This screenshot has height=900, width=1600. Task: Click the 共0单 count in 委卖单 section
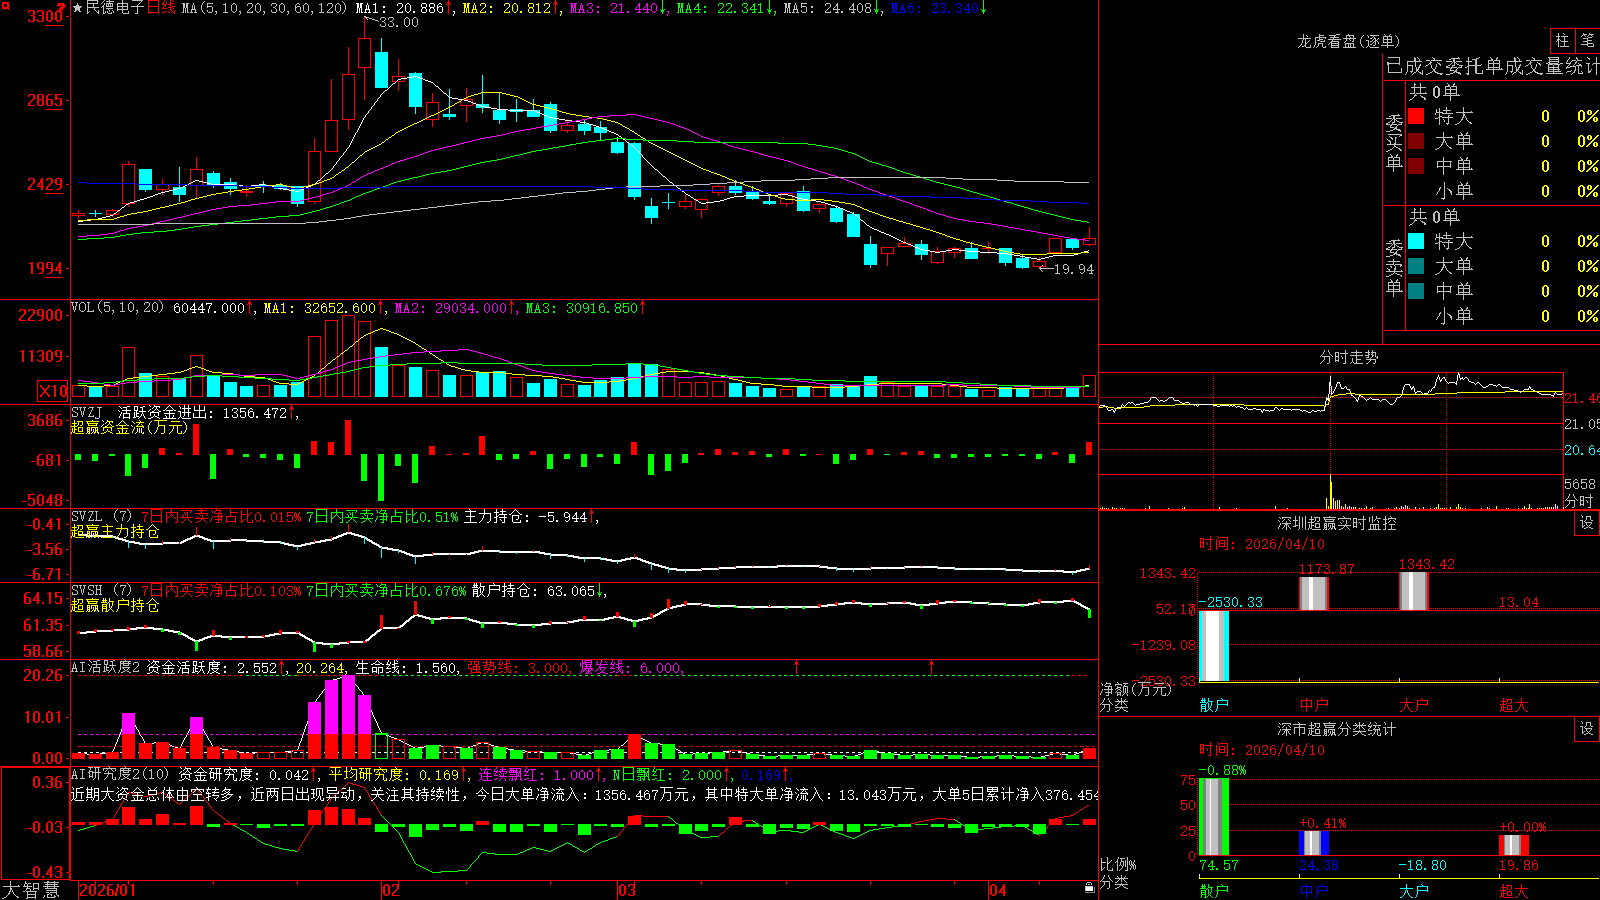point(1434,217)
